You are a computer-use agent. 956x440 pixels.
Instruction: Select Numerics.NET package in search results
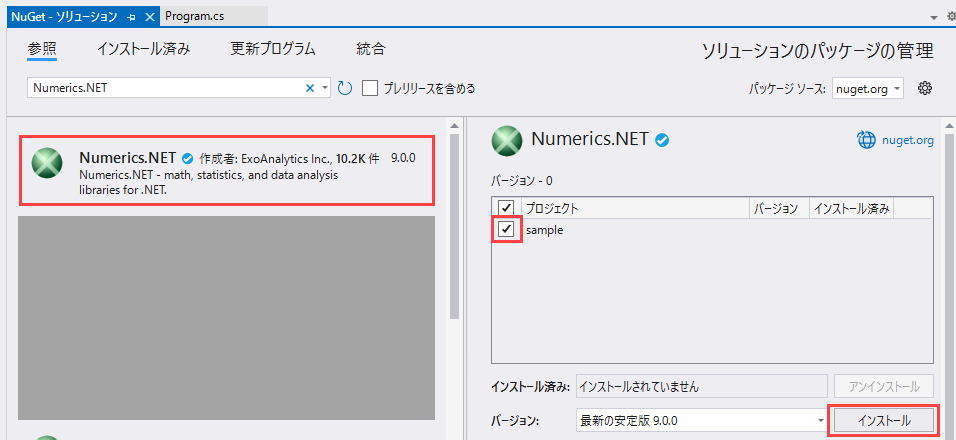pos(226,170)
